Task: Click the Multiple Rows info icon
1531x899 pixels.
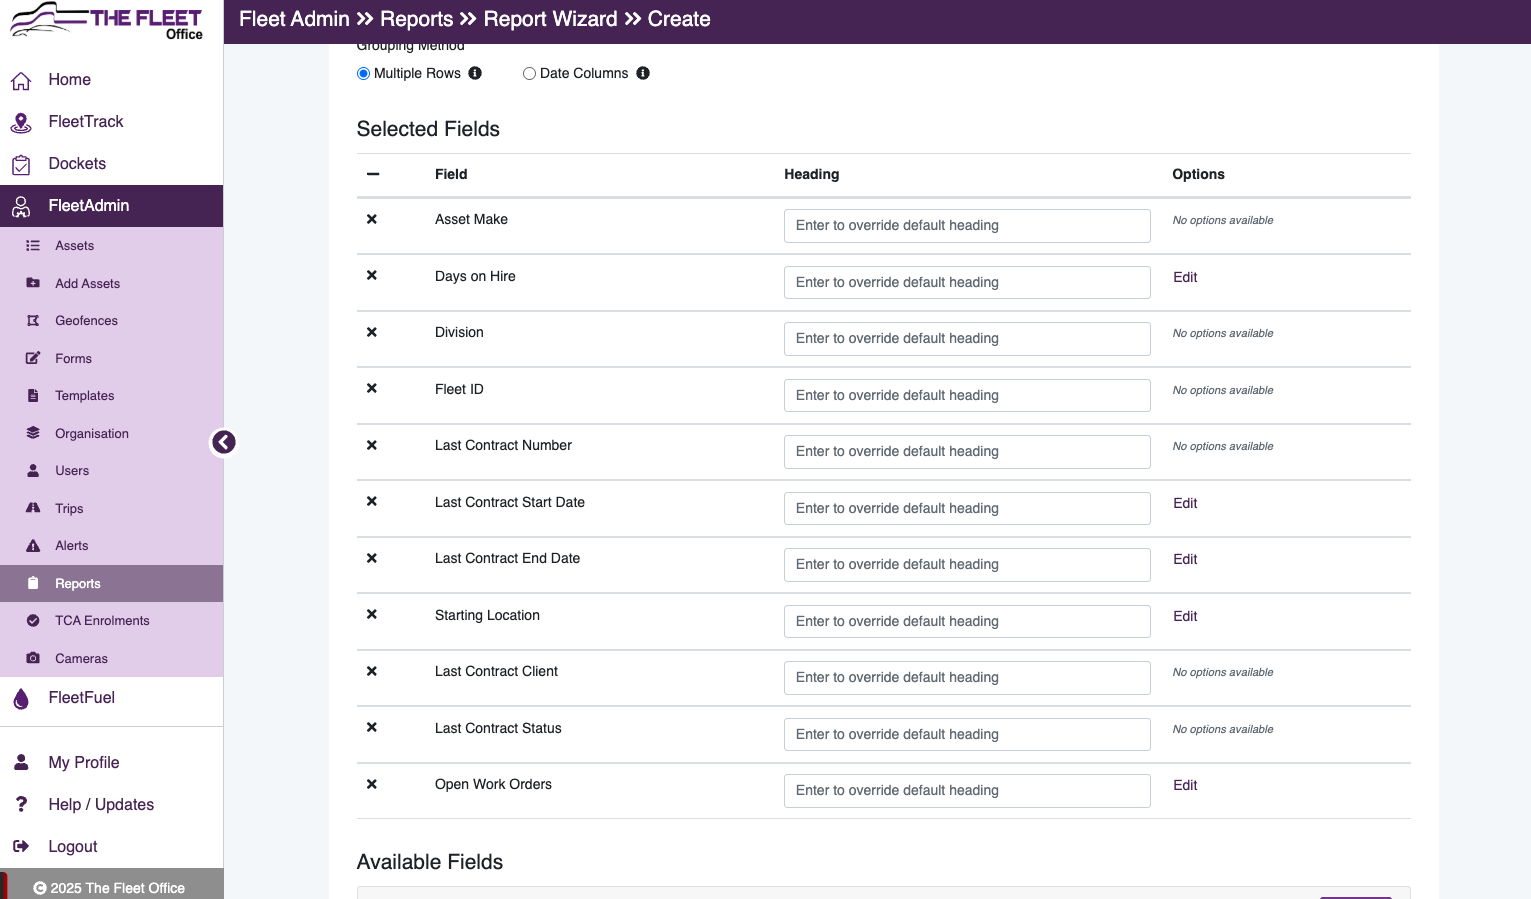Action: point(475,73)
